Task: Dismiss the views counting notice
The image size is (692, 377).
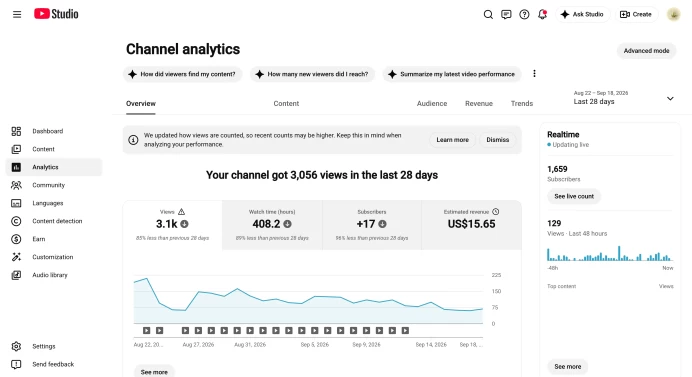Action: tap(497, 140)
